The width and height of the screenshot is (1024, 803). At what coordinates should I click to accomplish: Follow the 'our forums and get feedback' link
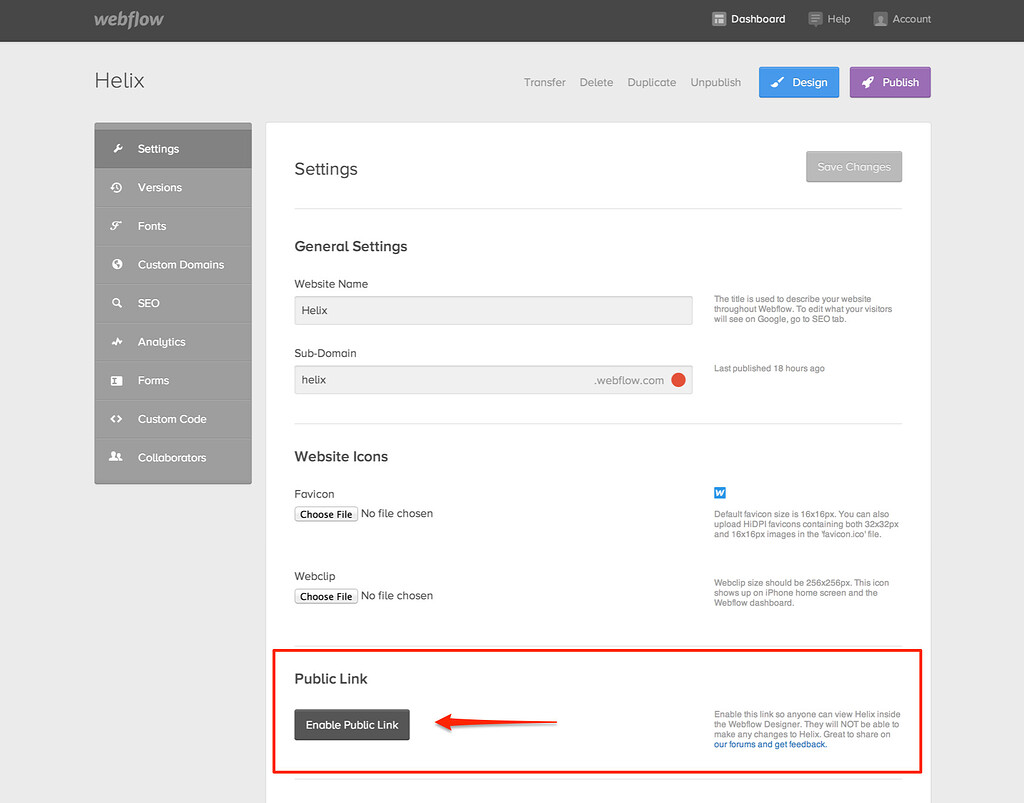tap(770, 744)
